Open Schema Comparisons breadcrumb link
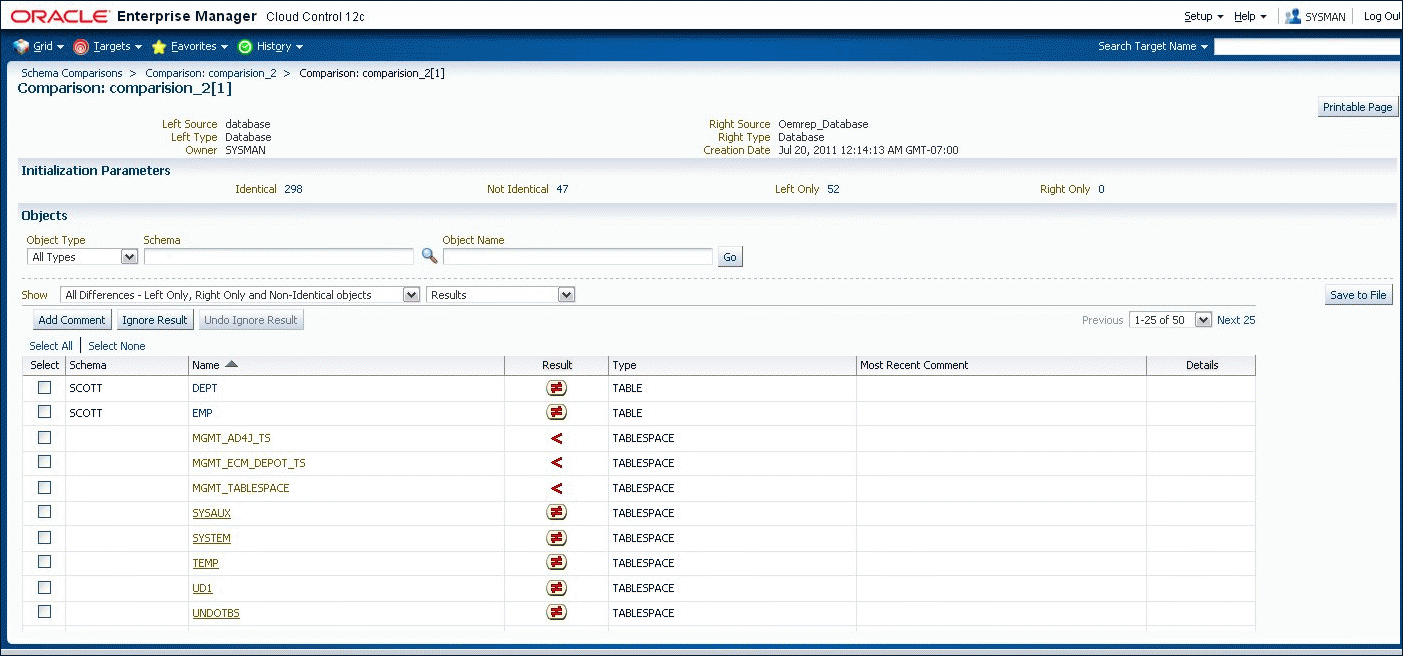This screenshot has height=656, width=1403. point(72,73)
